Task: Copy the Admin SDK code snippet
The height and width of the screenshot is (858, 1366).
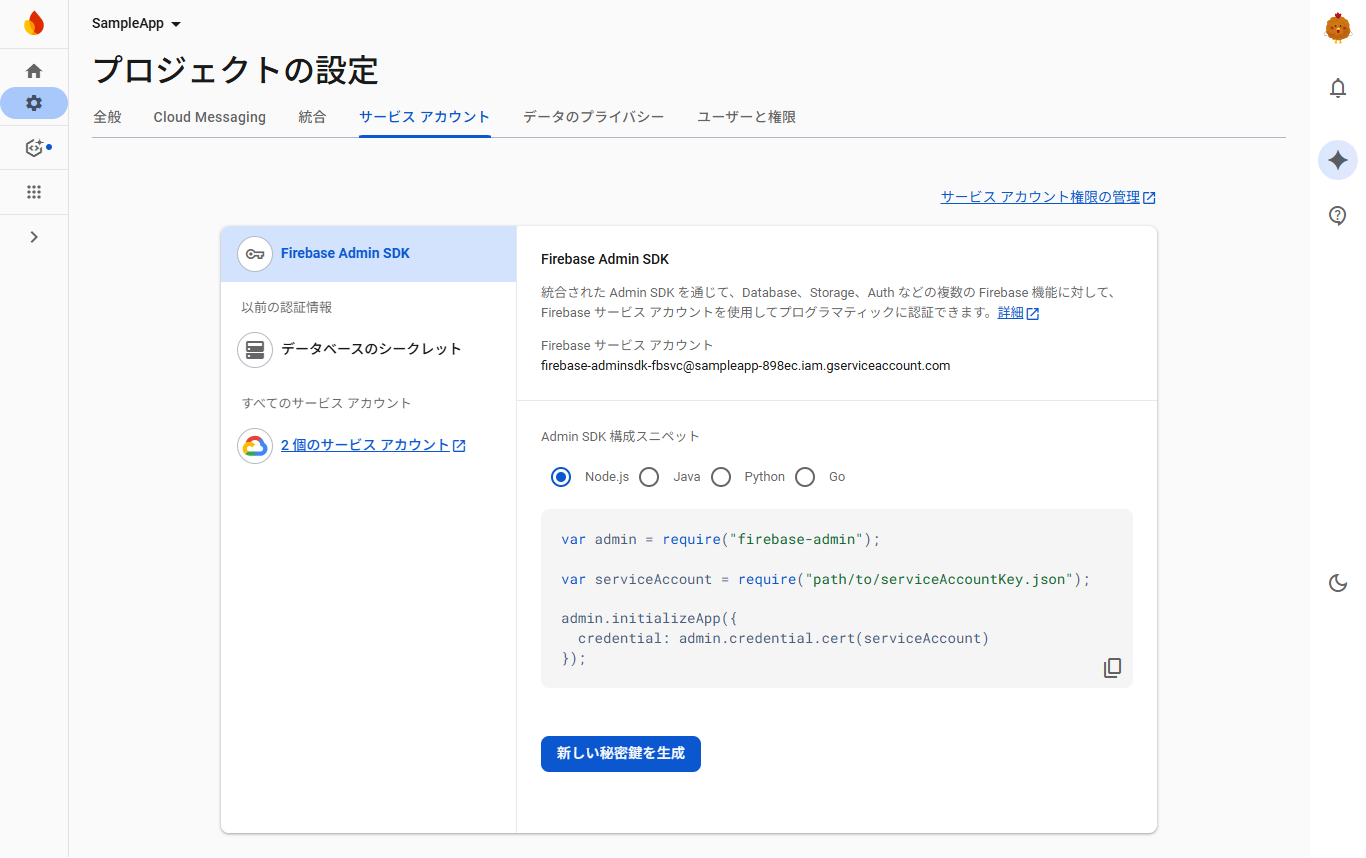Action: (1112, 668)
